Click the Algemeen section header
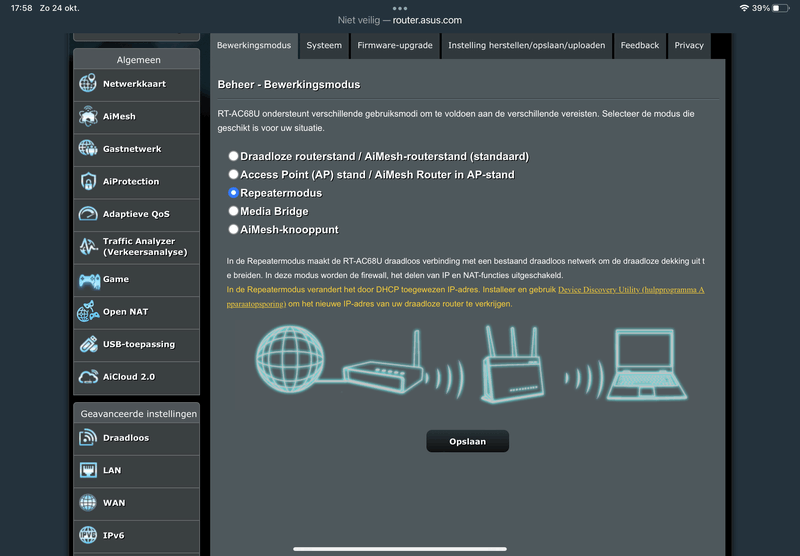This screenshot has height=556, width=800. tap(137, 59)
